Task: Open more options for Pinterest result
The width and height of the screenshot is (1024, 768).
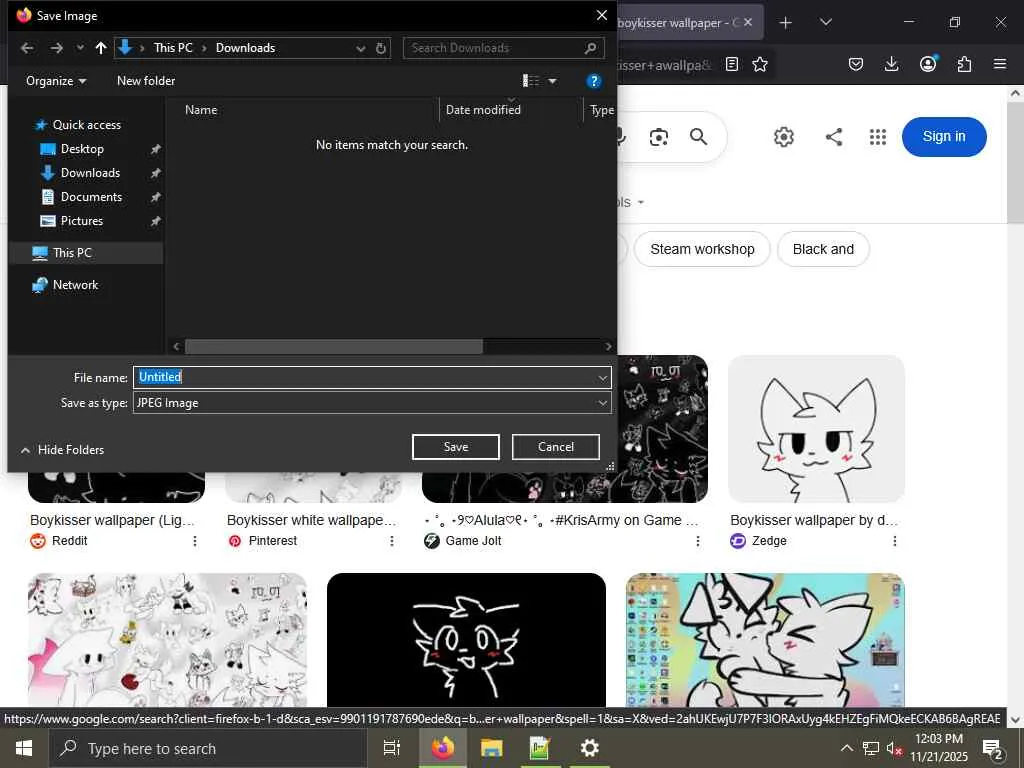Action: 392,541
